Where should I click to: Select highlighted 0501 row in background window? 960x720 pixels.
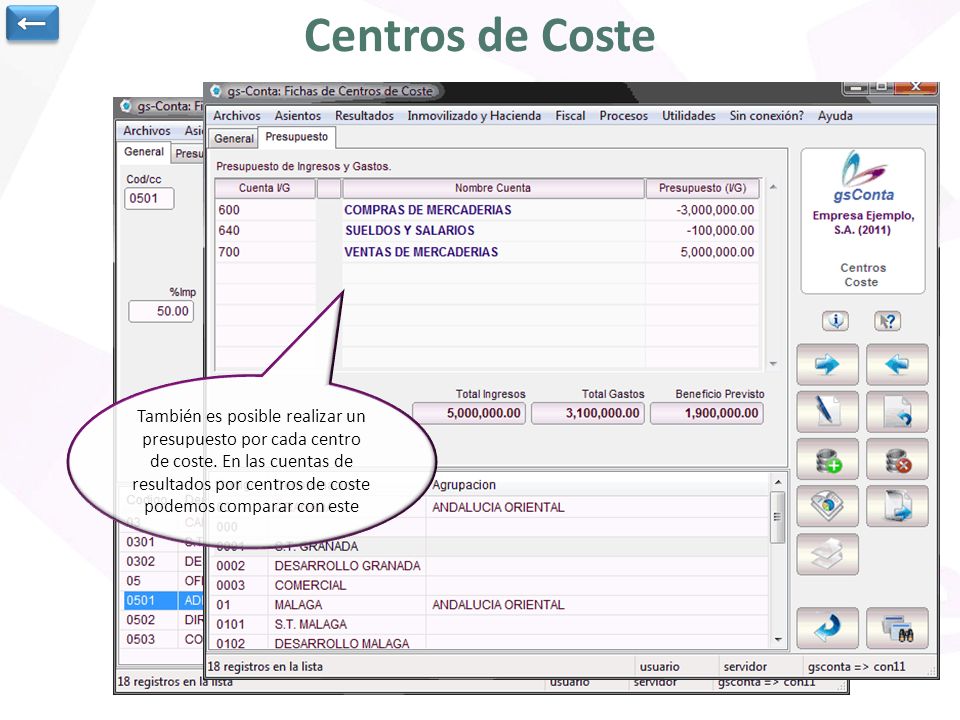(163, 601)
